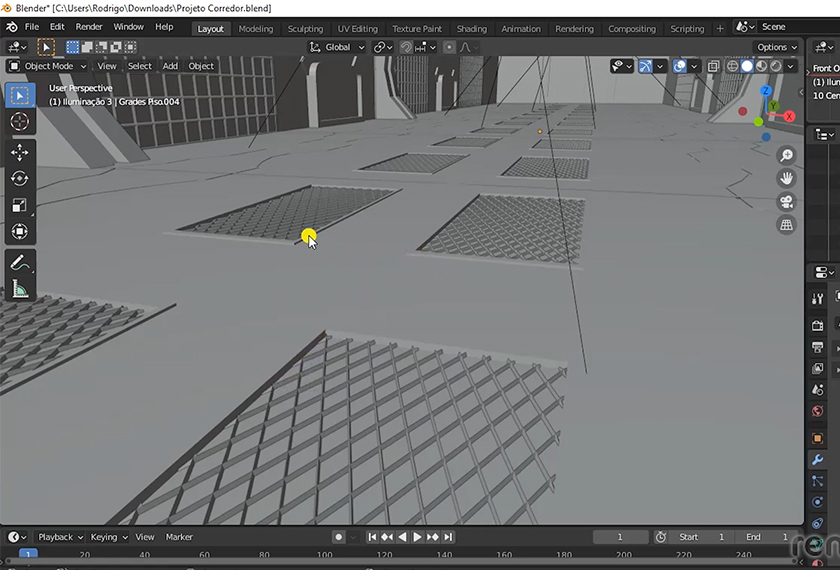This screenshot has width=840, height=570.
Task: Click the timeline Start frame field
Action: point(702,537)
